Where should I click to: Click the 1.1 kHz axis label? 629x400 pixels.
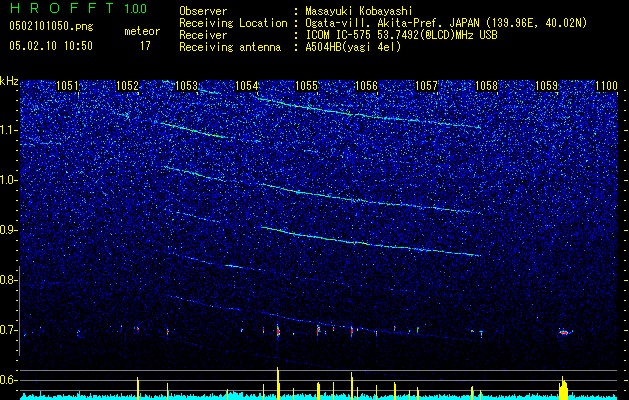point(8,130)
